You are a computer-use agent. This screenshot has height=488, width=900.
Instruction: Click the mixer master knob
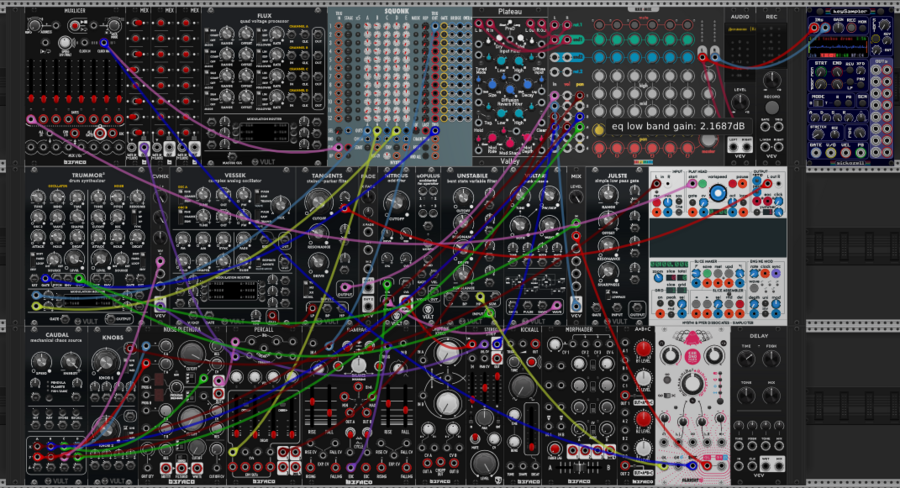point(709,141)
